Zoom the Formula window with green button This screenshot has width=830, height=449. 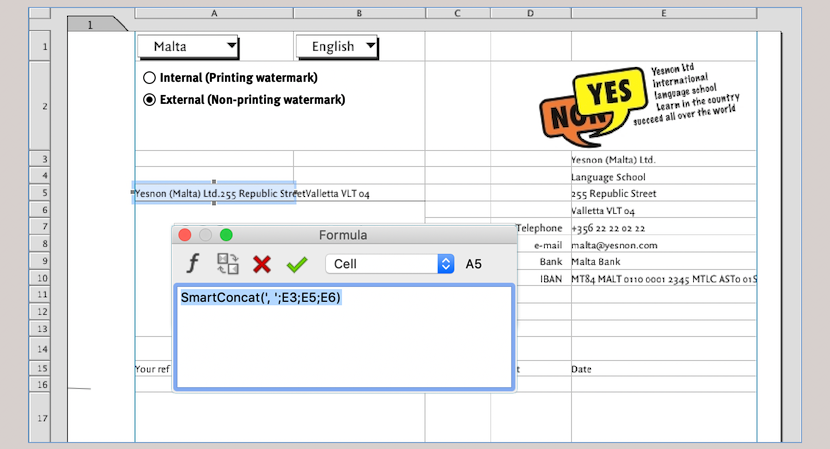226,235
